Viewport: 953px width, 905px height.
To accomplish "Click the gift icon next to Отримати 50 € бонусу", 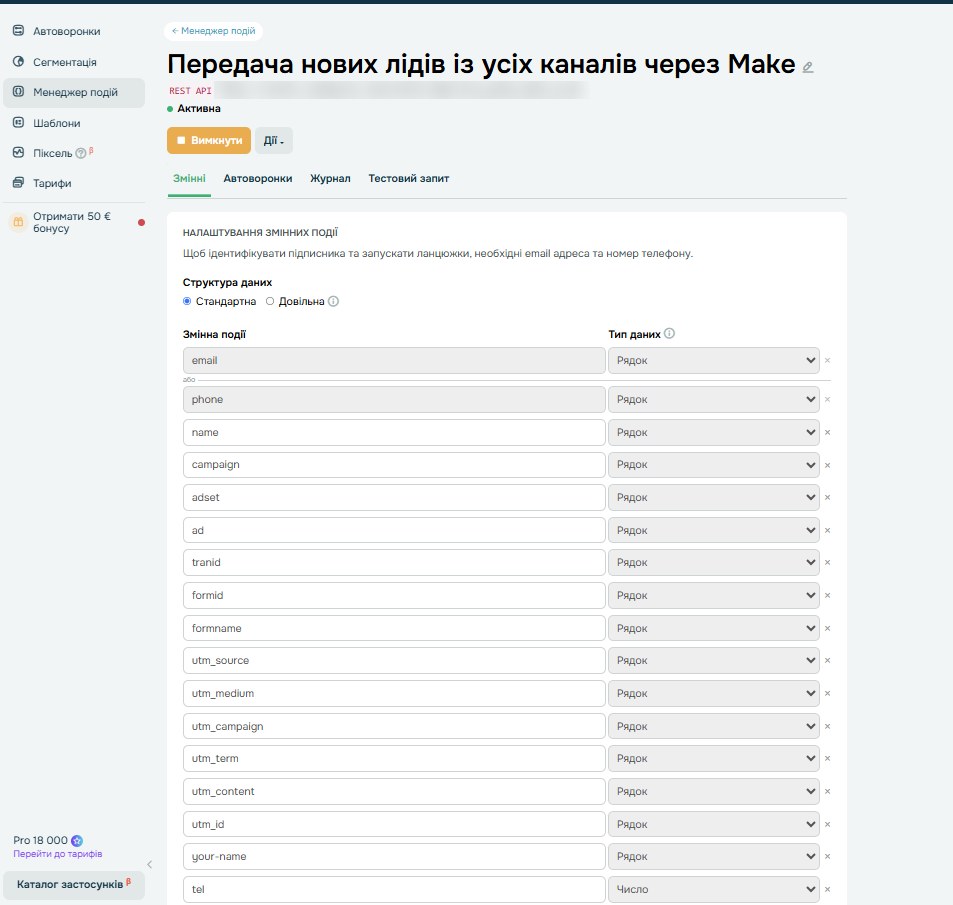I will [18, 222].
